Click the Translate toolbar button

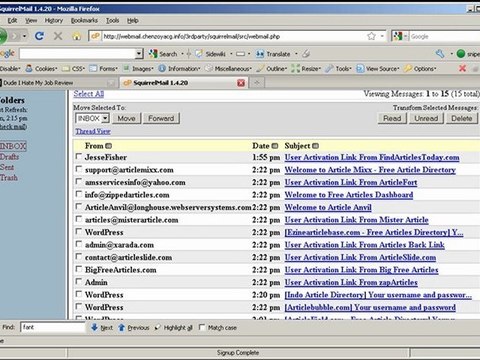pyautogui.click(x=273, y=54)
